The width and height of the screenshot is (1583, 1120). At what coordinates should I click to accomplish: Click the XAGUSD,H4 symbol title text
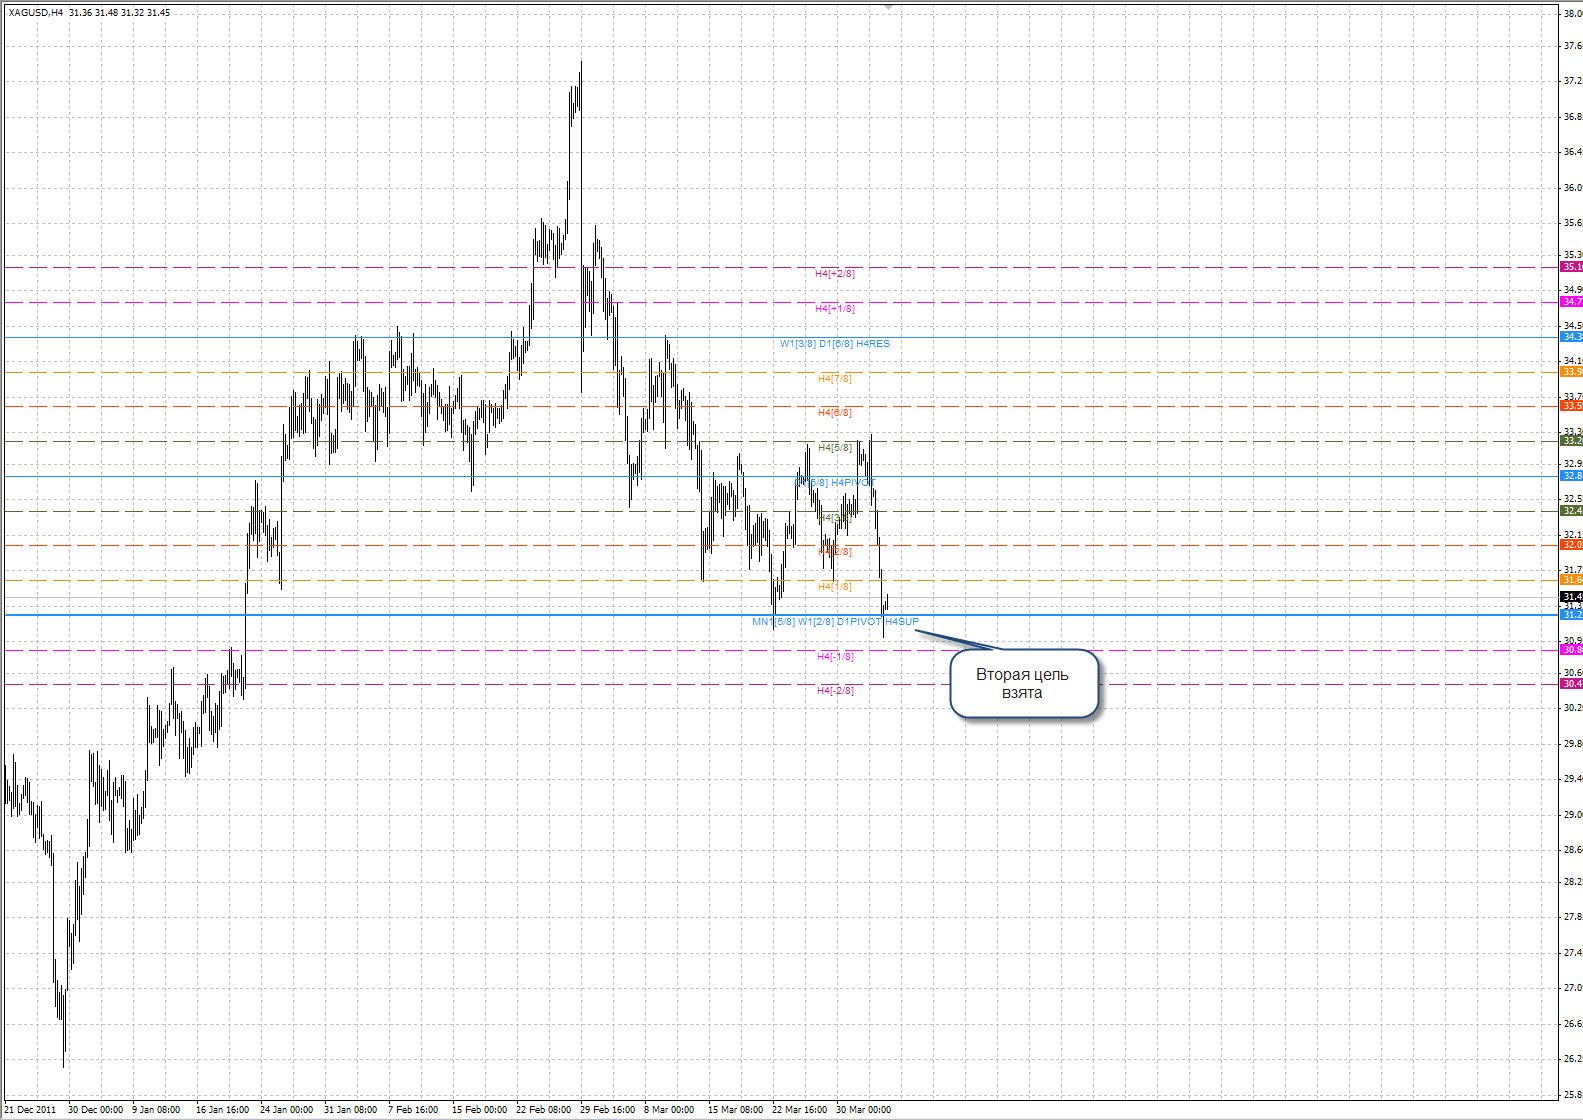(37, 13)
